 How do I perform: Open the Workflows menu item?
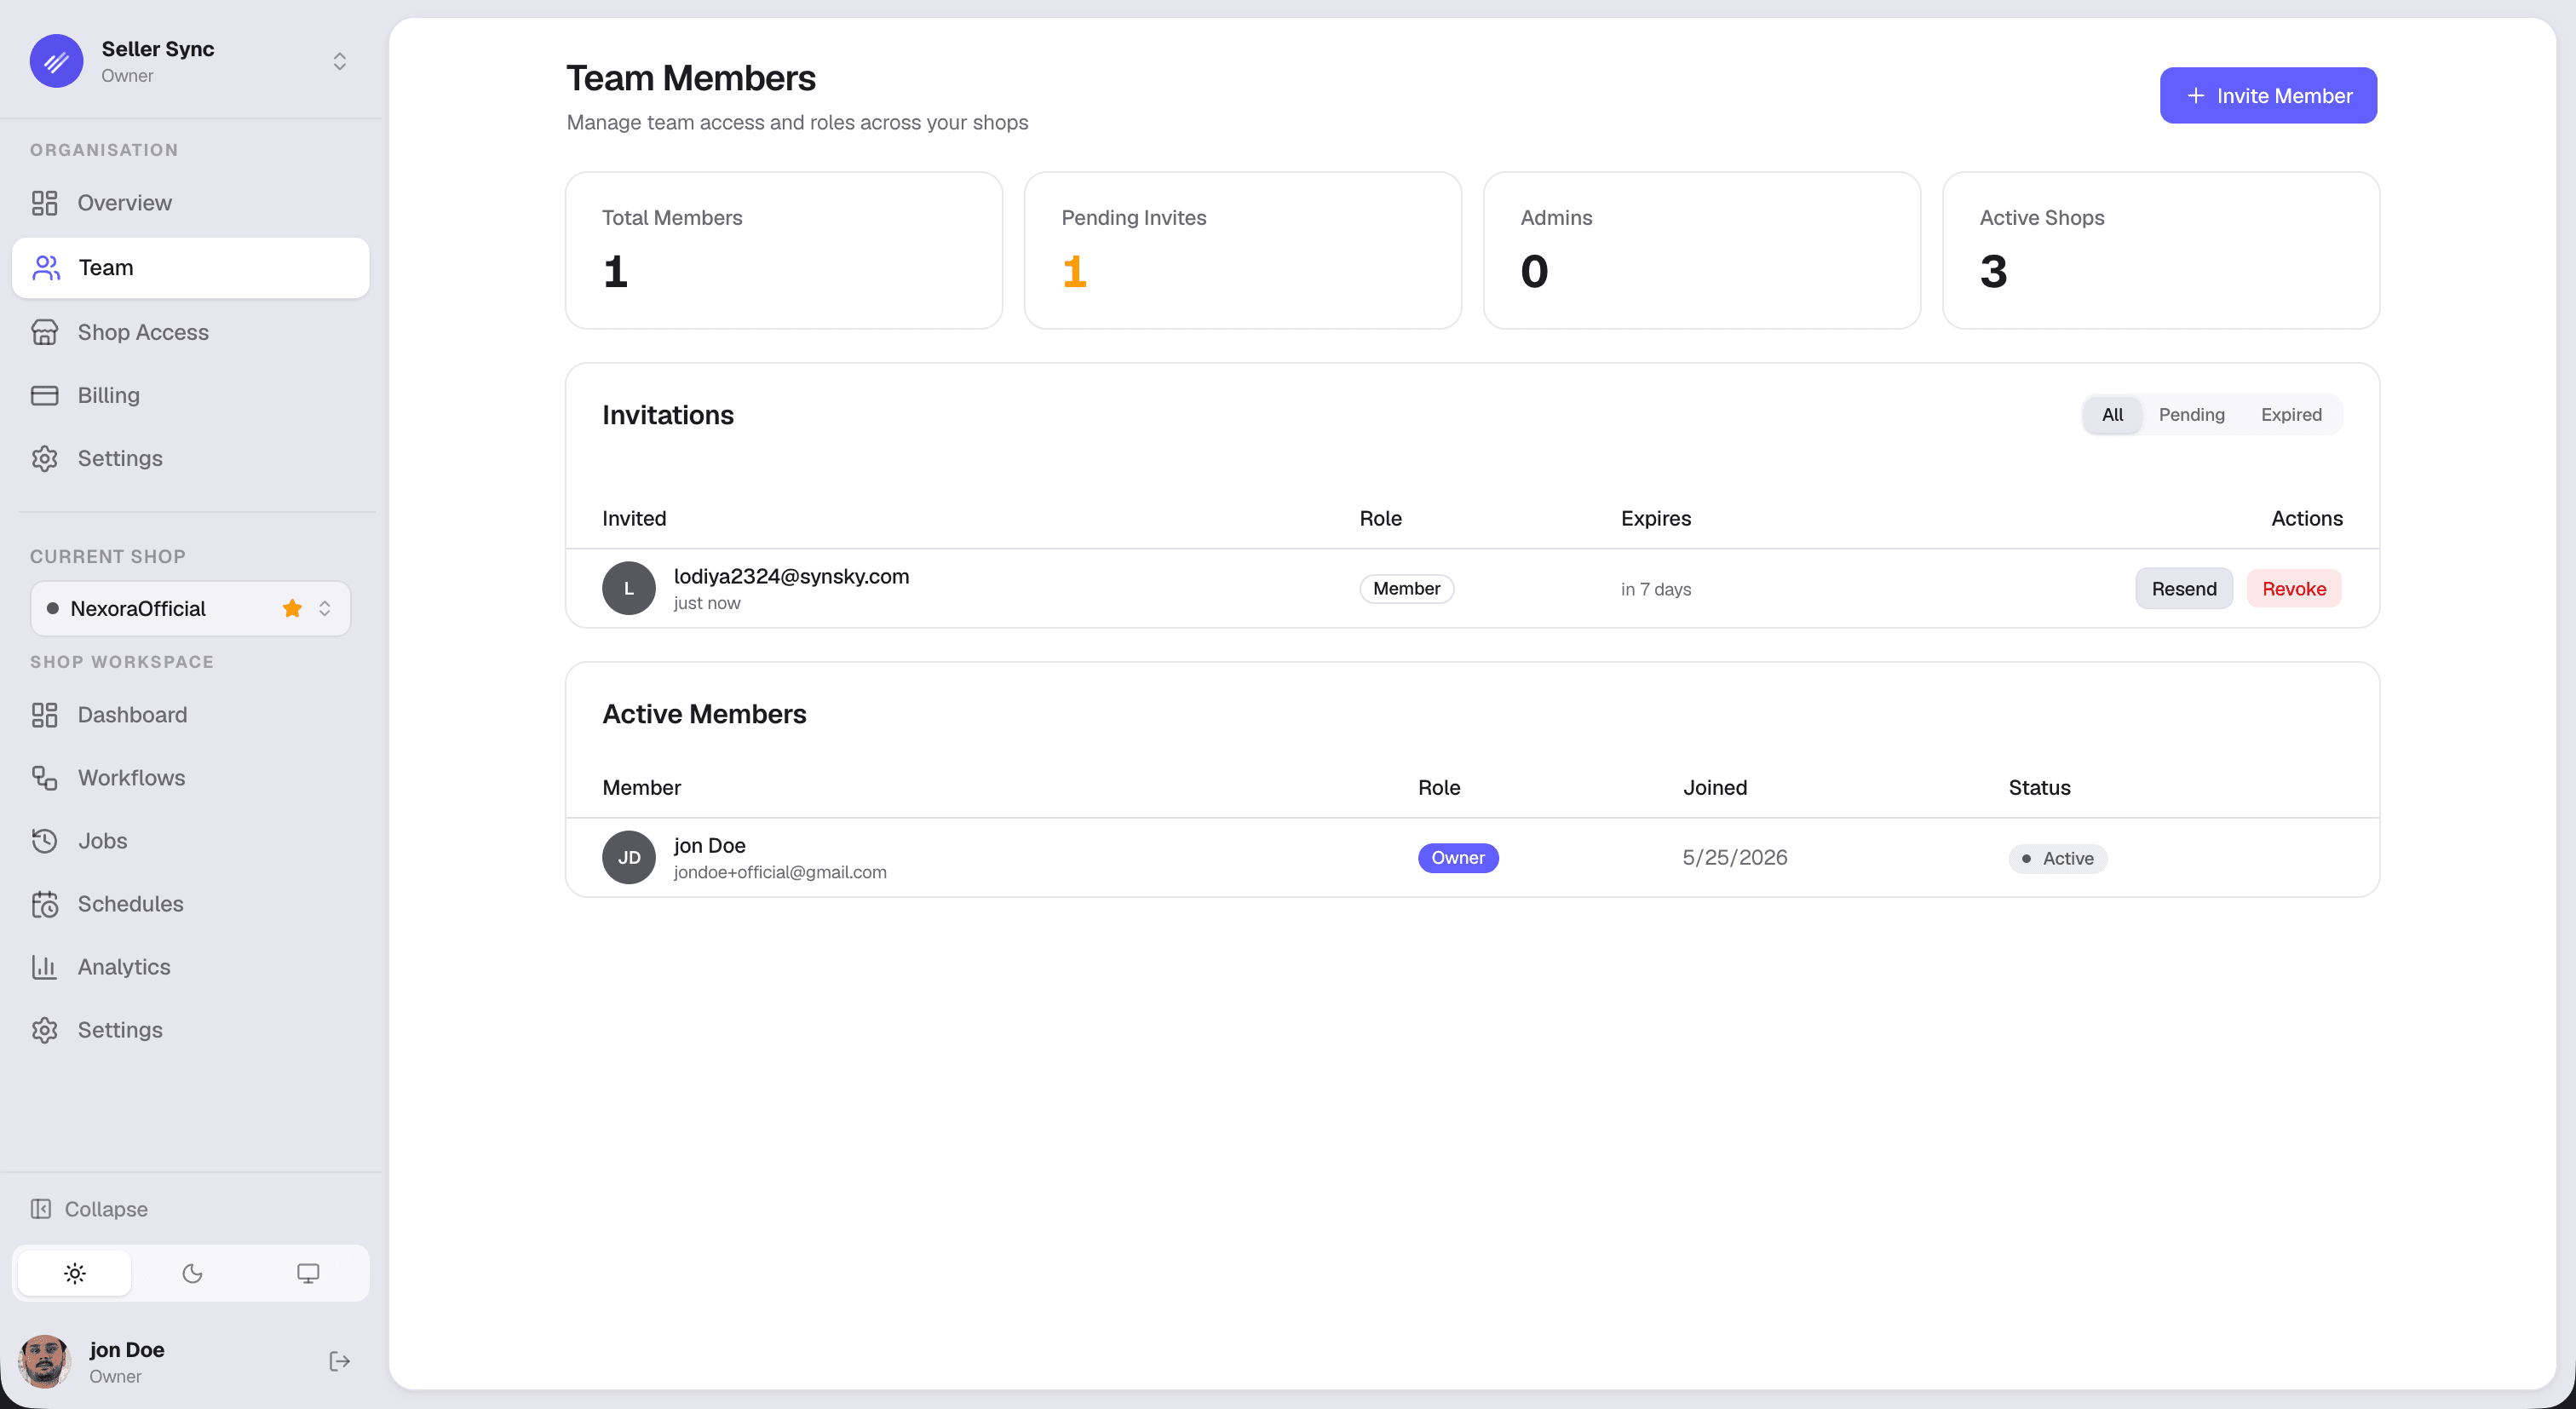190,778
